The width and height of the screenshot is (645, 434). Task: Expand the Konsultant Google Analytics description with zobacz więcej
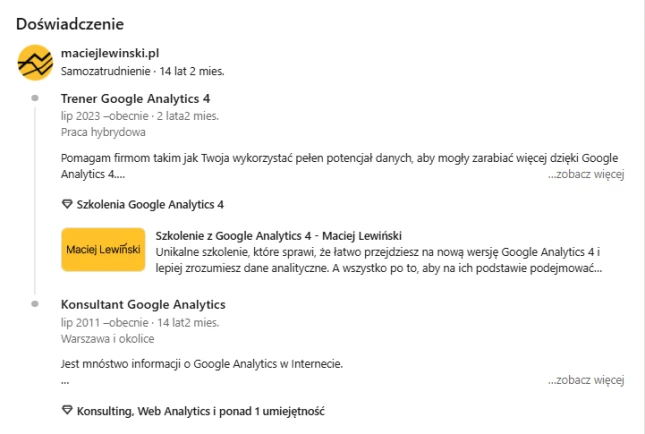pyautogui.click(x=586, y=380)
